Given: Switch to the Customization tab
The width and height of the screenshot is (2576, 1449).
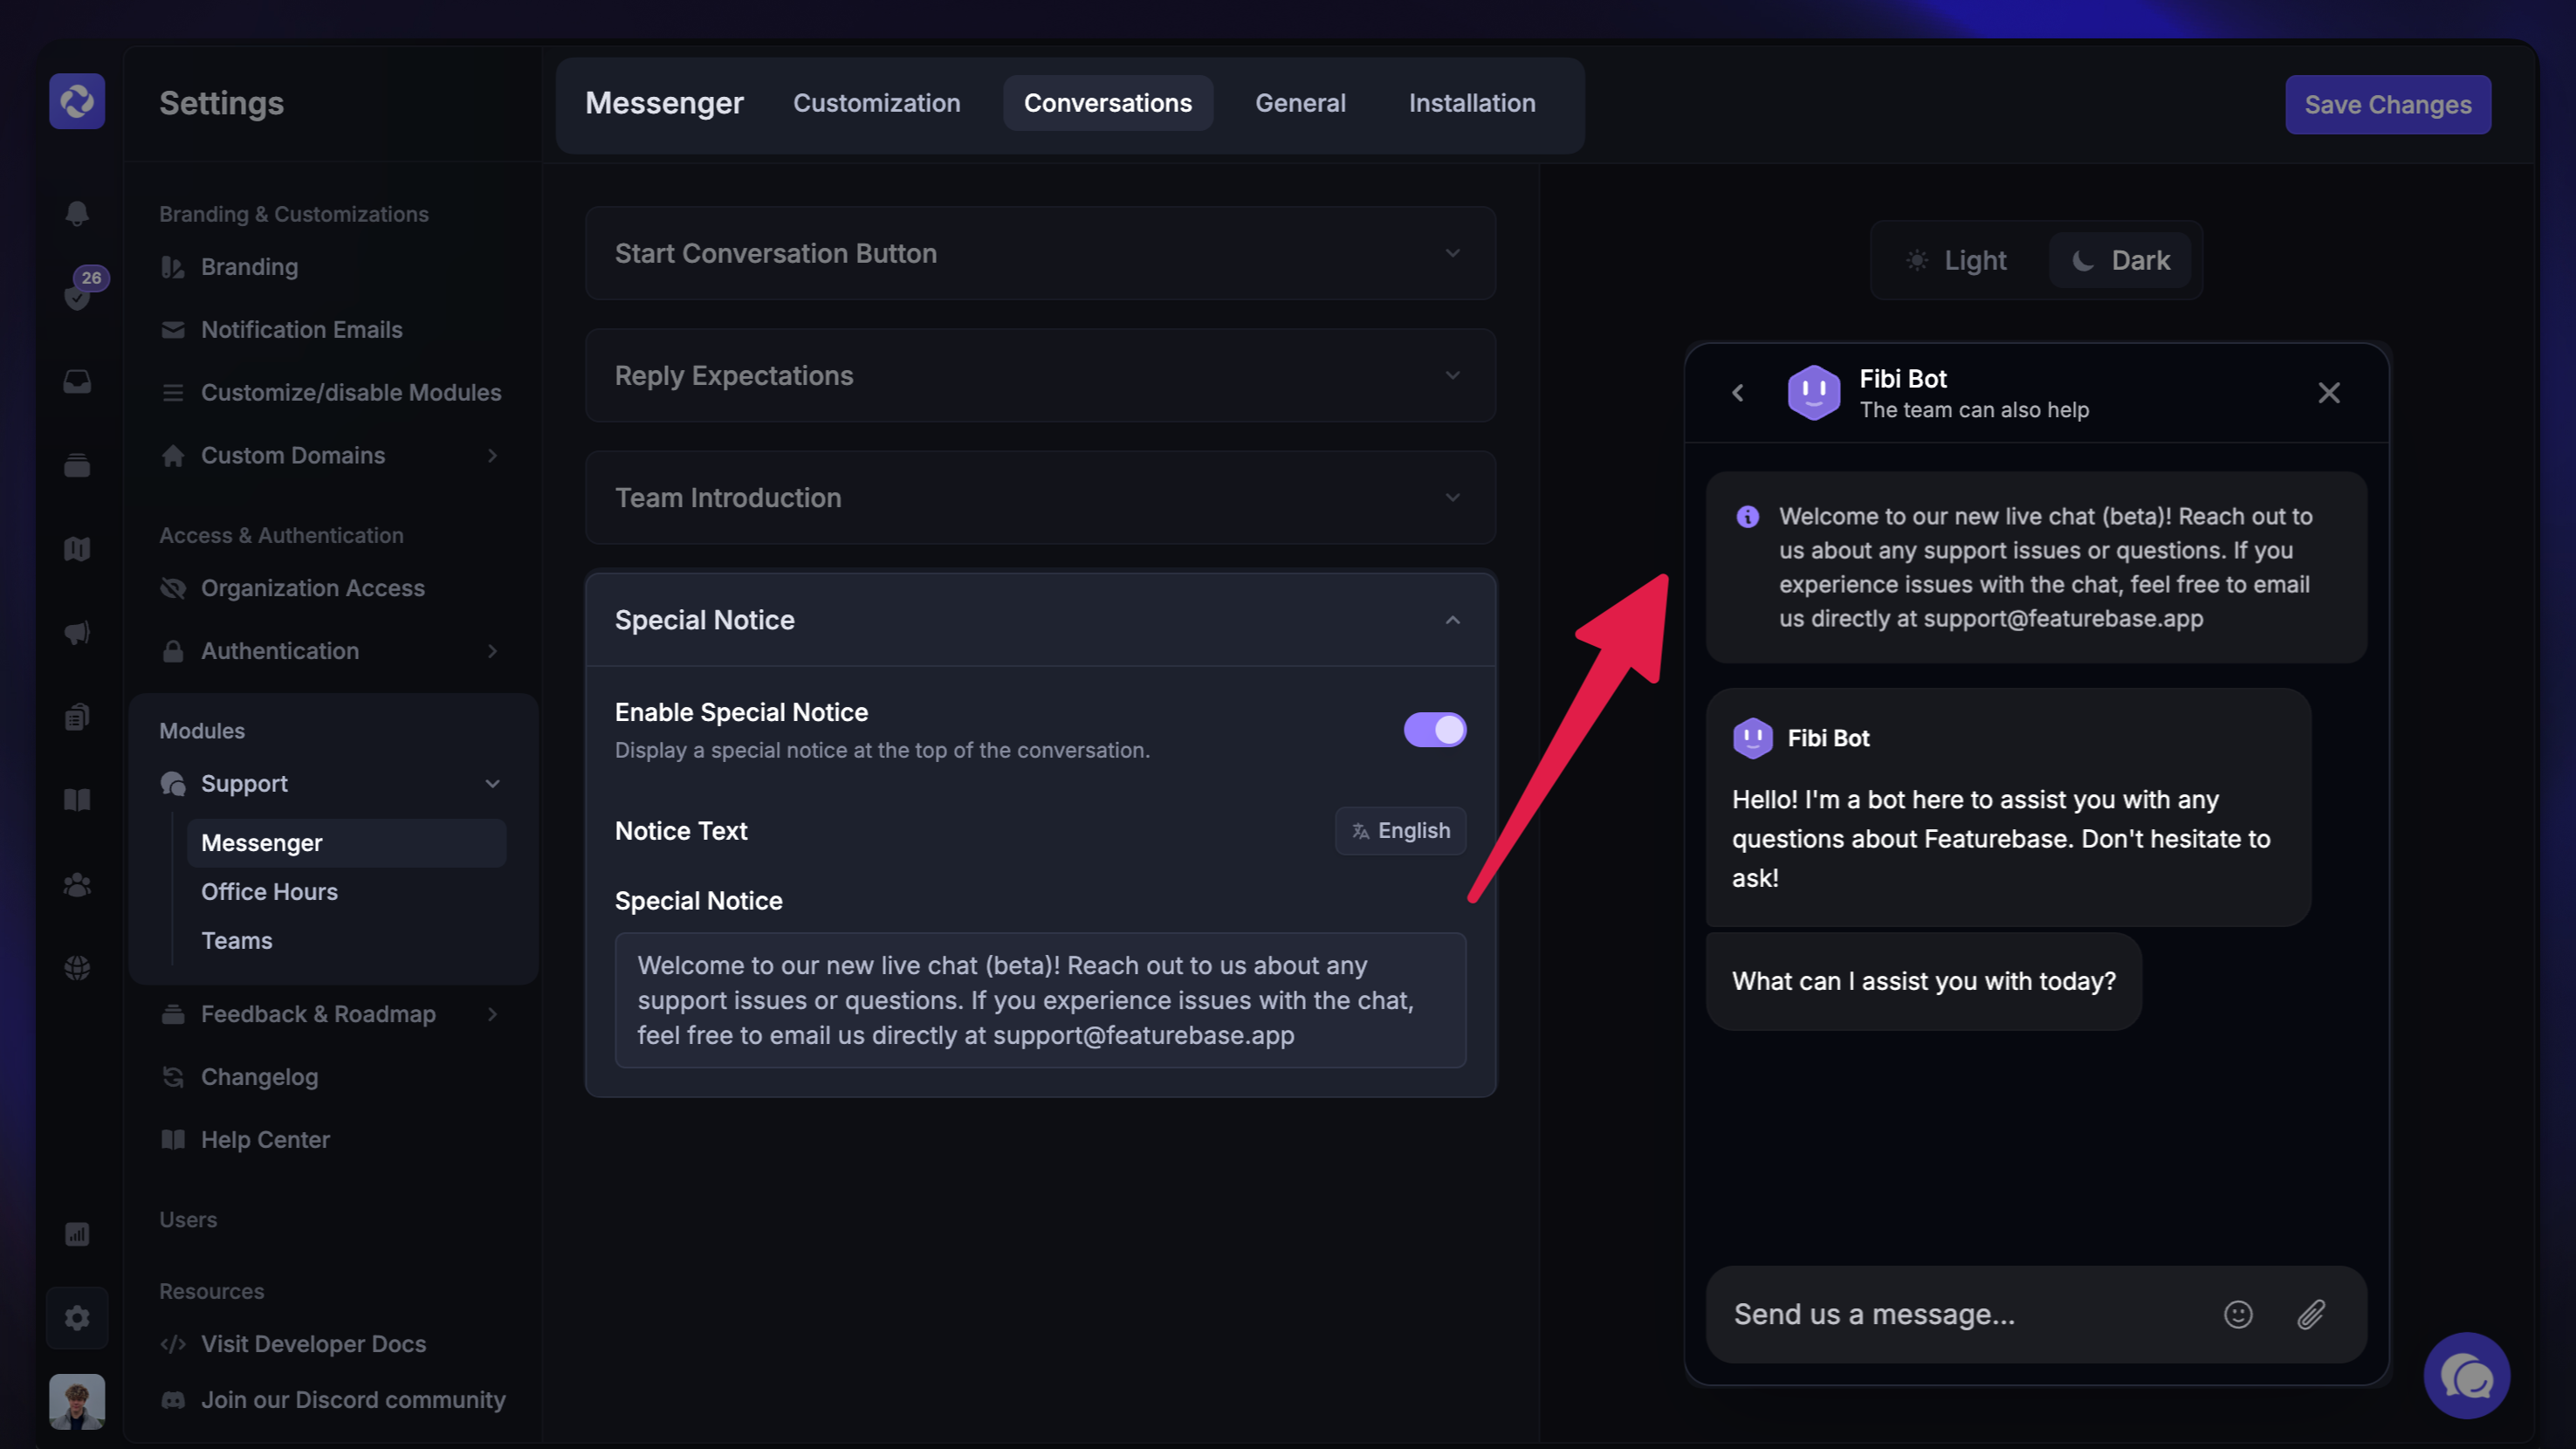Looking at the screenshot, I should click(876, 103).
